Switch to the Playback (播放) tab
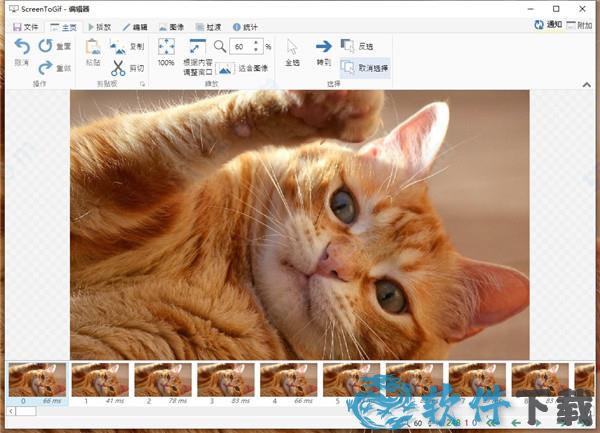The height and width of the screenshot is (433, 600). pos(98,25)
